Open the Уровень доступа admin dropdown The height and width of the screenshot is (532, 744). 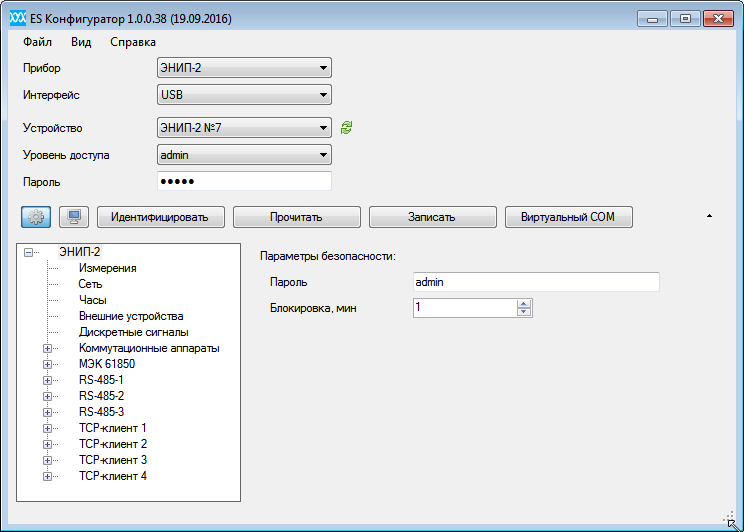click(244, 155)
